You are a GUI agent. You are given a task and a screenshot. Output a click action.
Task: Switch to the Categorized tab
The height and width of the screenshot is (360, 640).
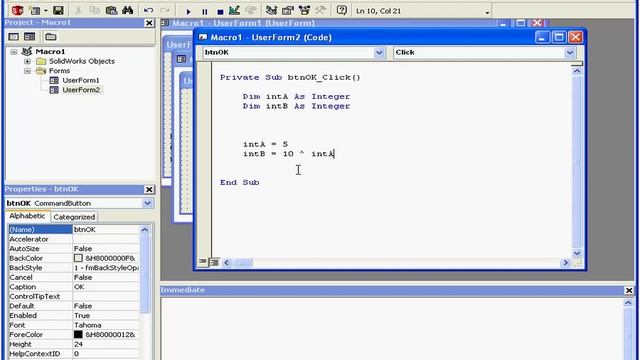[x=74, y=217]
